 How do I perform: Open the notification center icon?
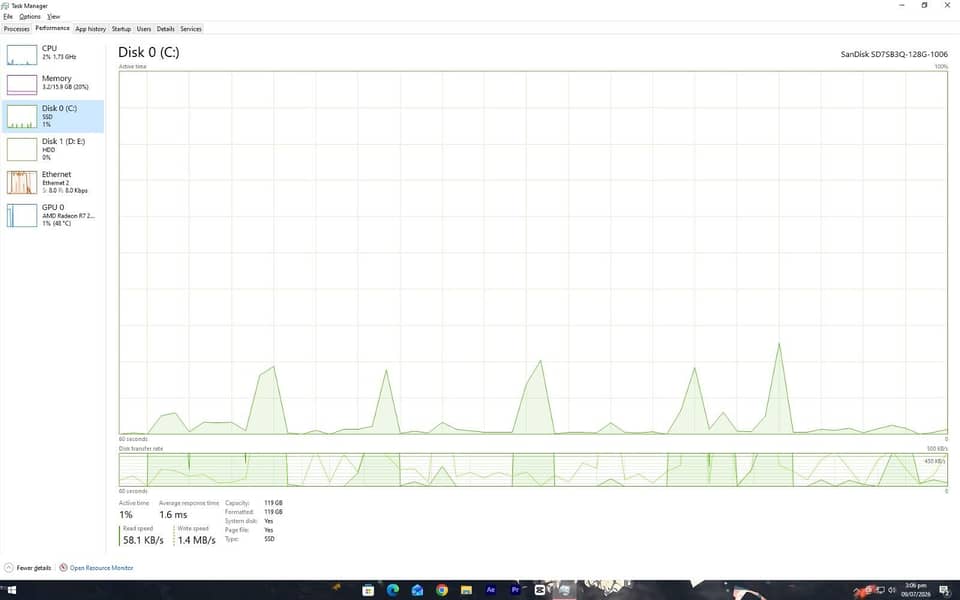coord(944,590)
